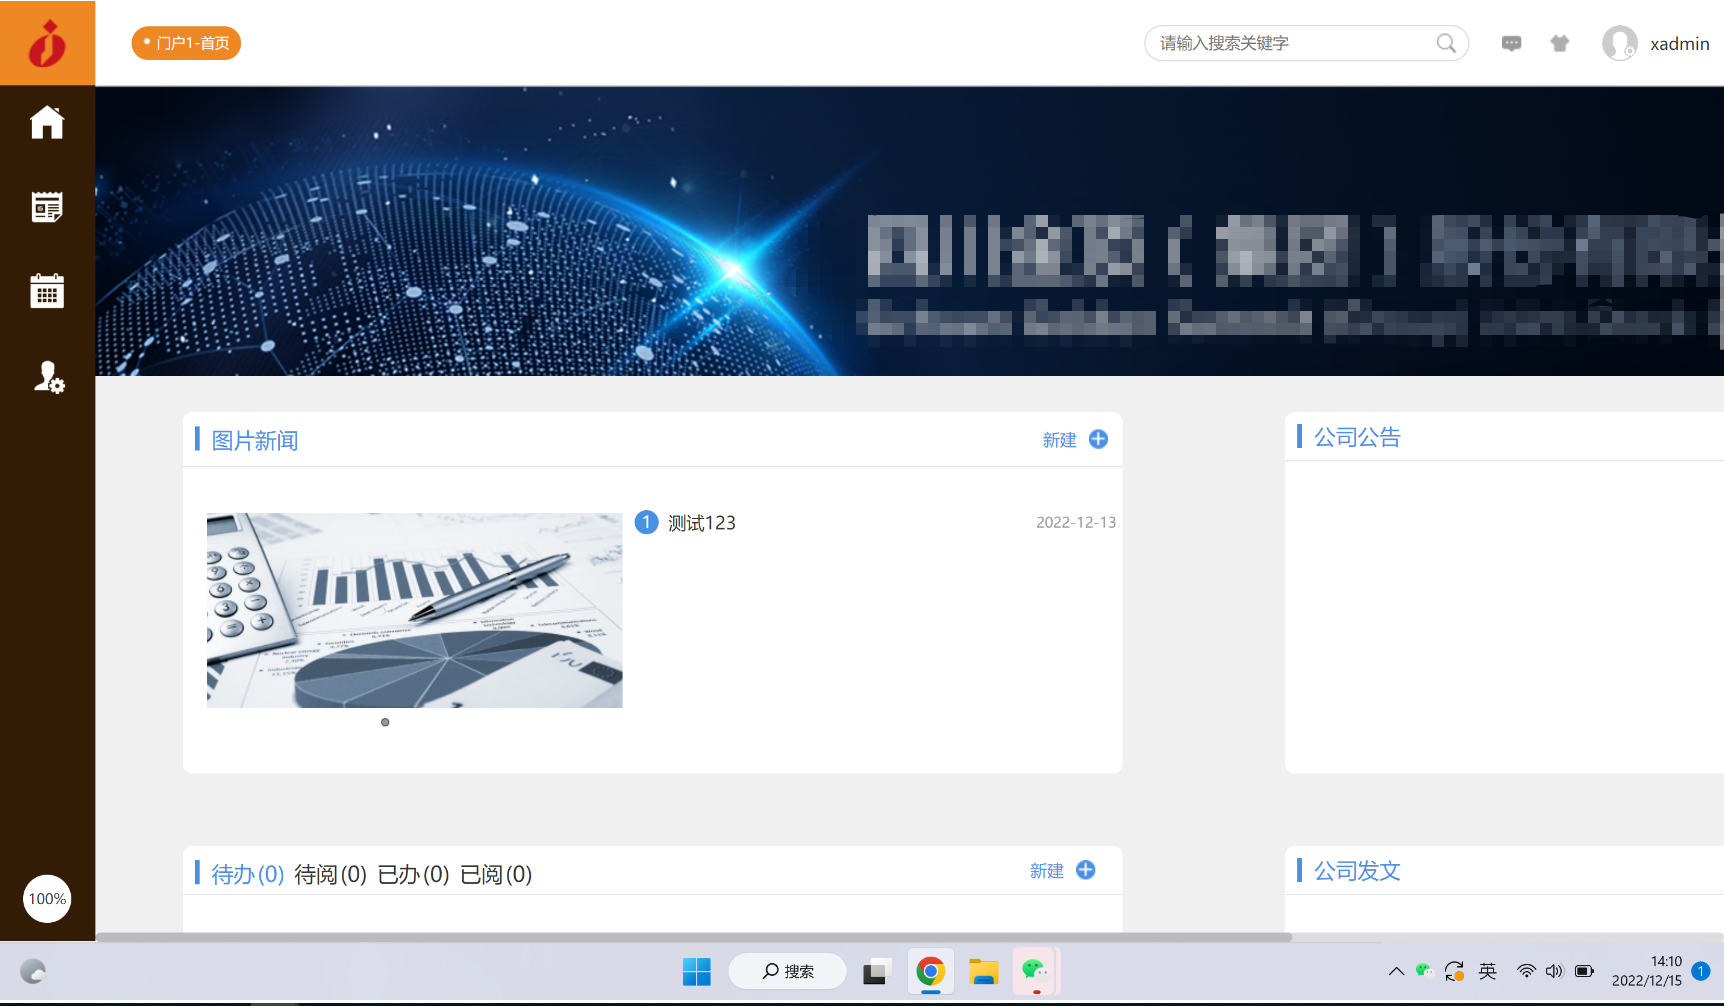Open WeChat from the taskbar

1036,971
